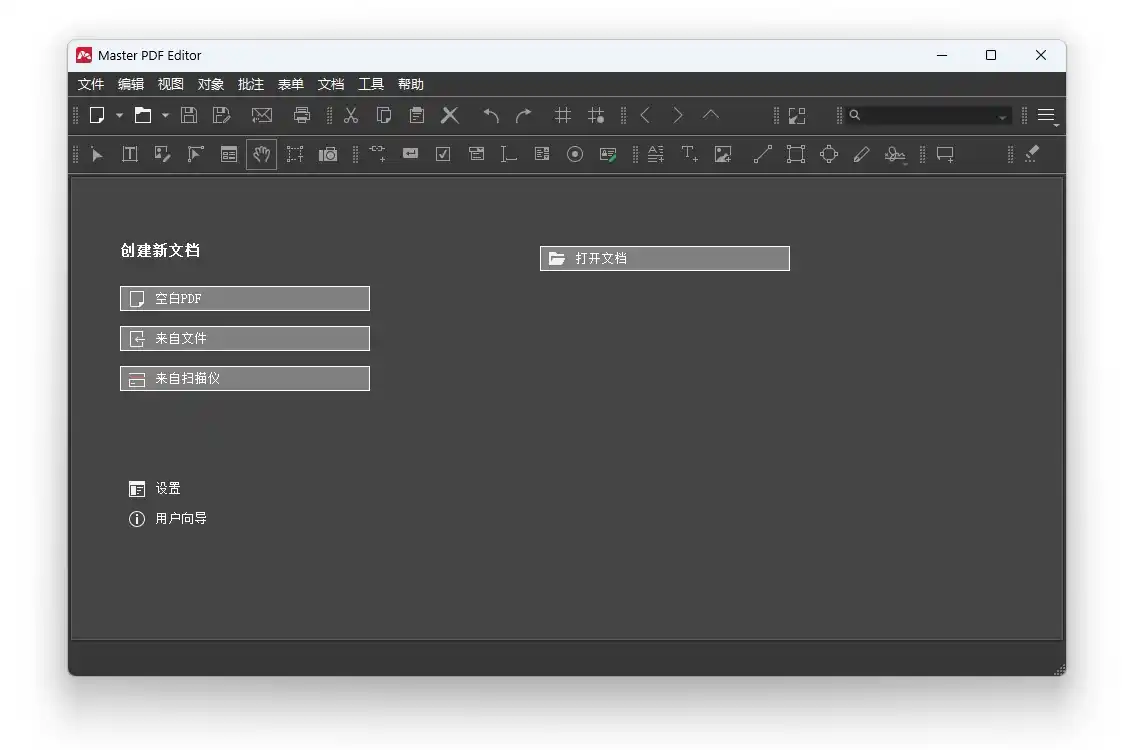Select the edit forms tool

[x=229, y=154]
